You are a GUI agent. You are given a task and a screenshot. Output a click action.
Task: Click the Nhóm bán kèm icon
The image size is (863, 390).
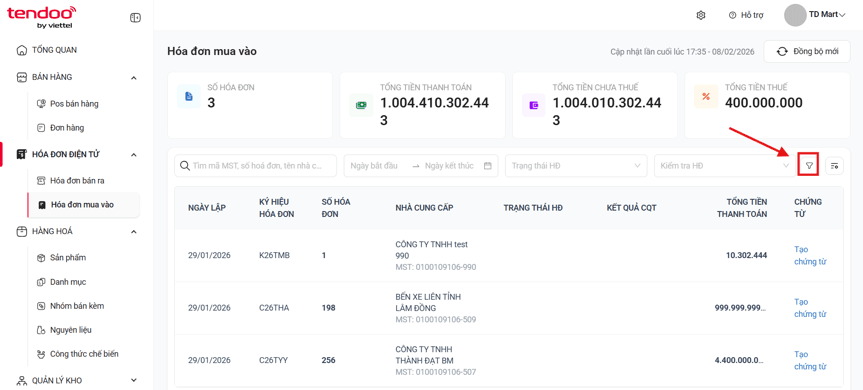40,306
